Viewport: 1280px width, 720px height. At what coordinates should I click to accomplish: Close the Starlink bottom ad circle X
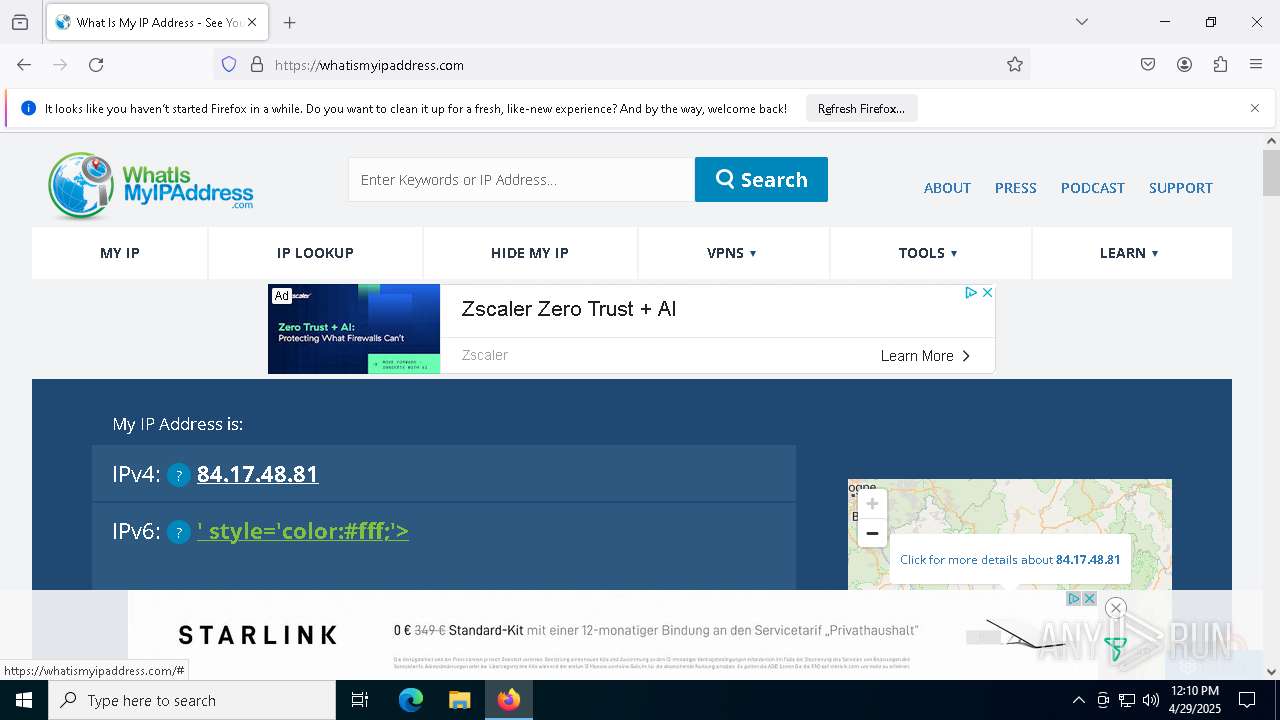click(1115, 607)
